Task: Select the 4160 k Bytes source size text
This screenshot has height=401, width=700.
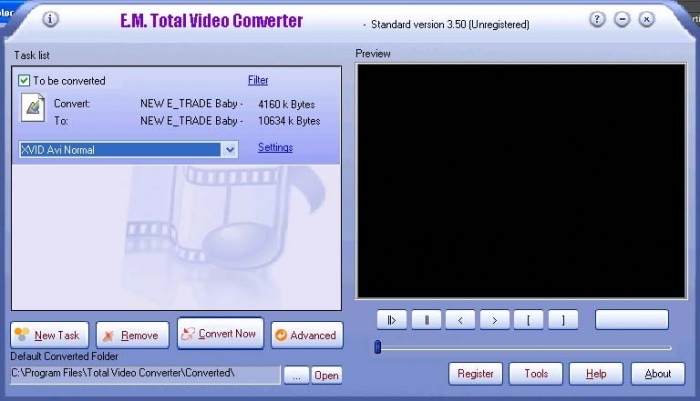Action: 287,104
